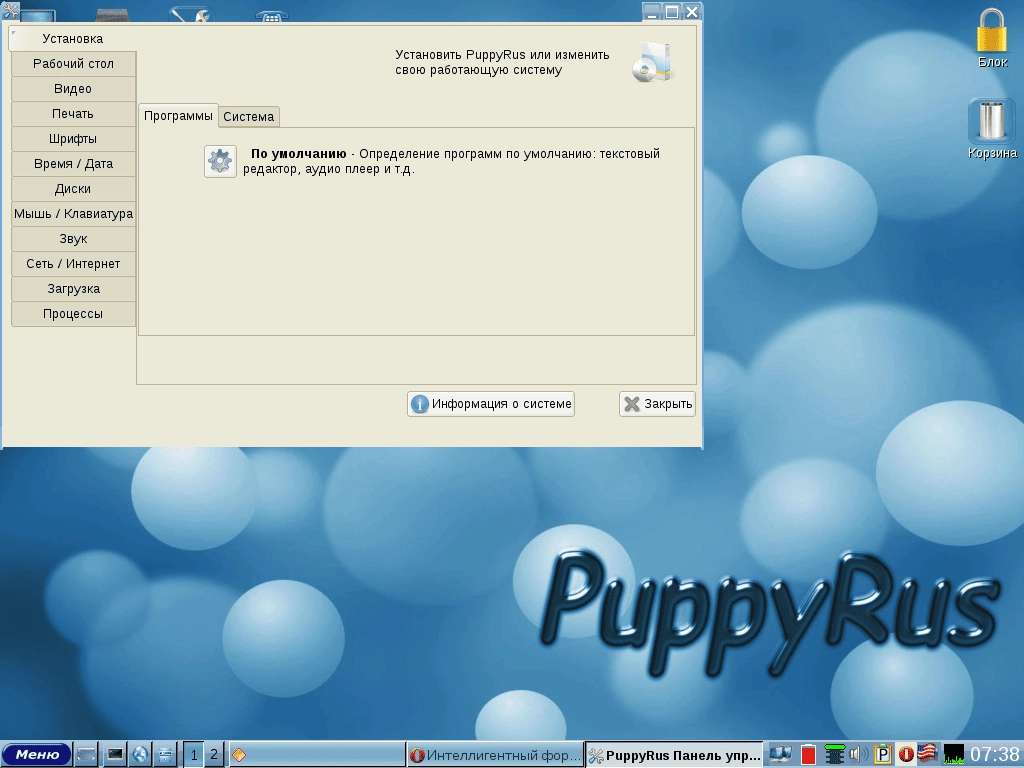Click the По умолчанию description text
The height and width of the screenshot is (768, 1024).
[452, 161]
